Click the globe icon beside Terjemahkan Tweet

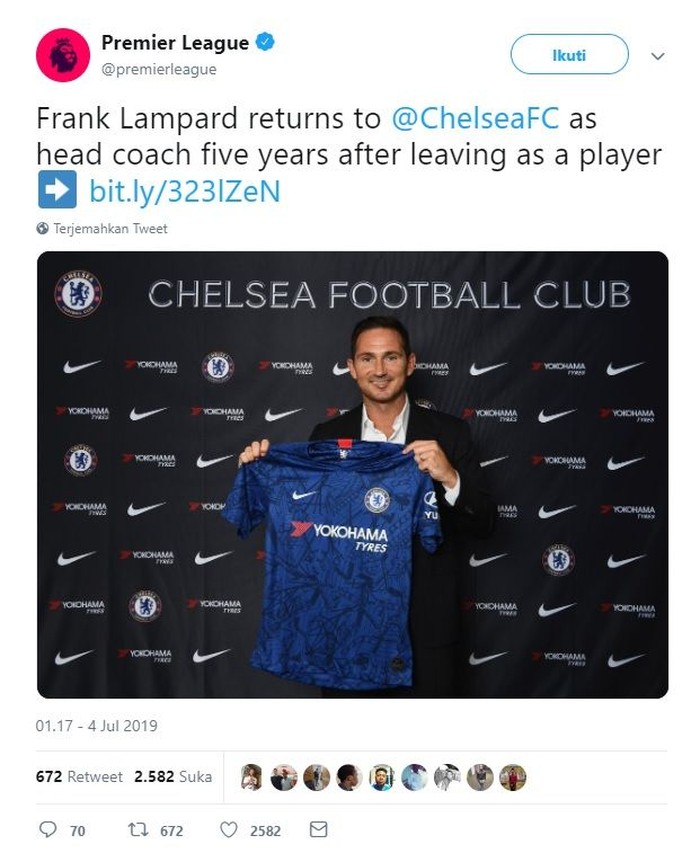pyautogui.click(x=42, y=228)
